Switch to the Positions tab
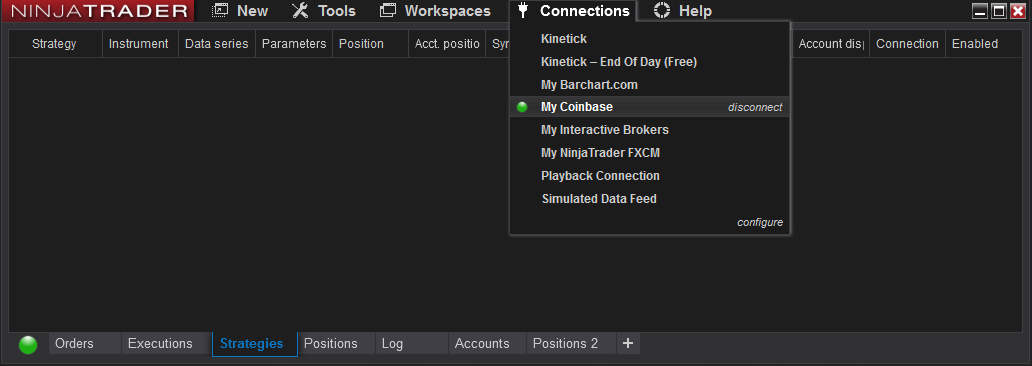 [x=336, y=344]
